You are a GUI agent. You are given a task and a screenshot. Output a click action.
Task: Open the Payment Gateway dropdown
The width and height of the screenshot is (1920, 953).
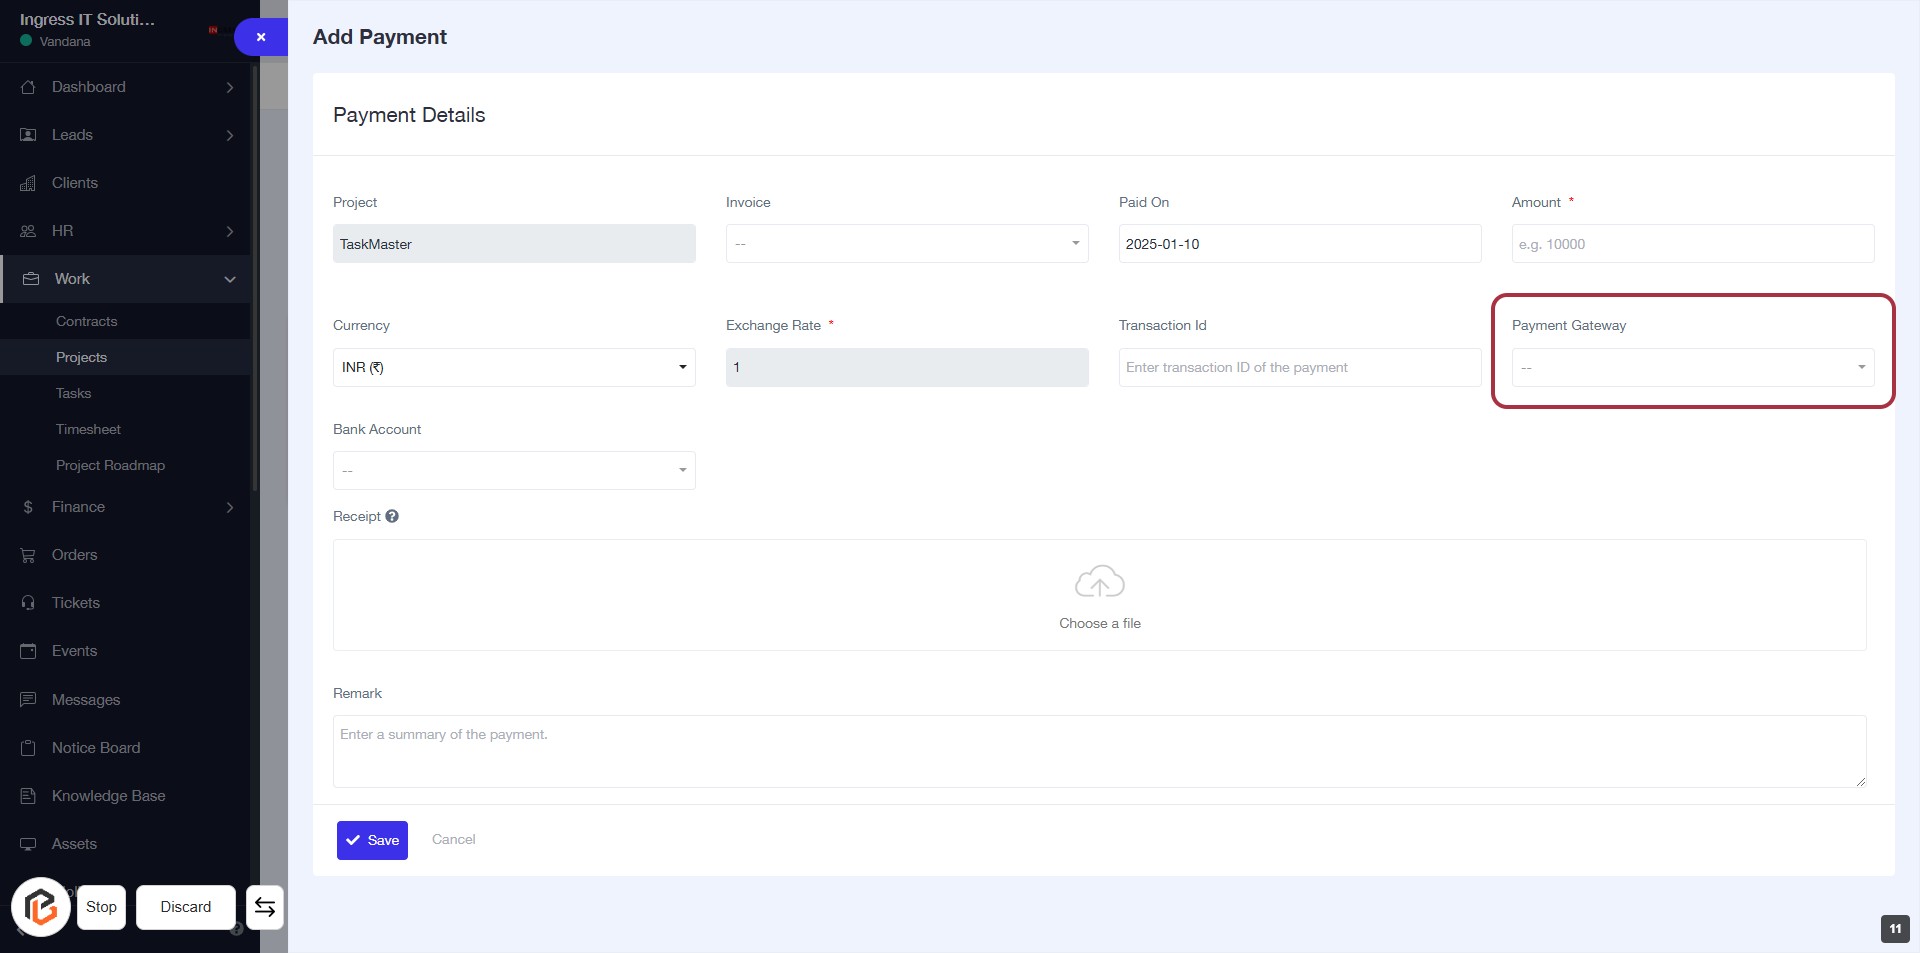coord(1692,368)
